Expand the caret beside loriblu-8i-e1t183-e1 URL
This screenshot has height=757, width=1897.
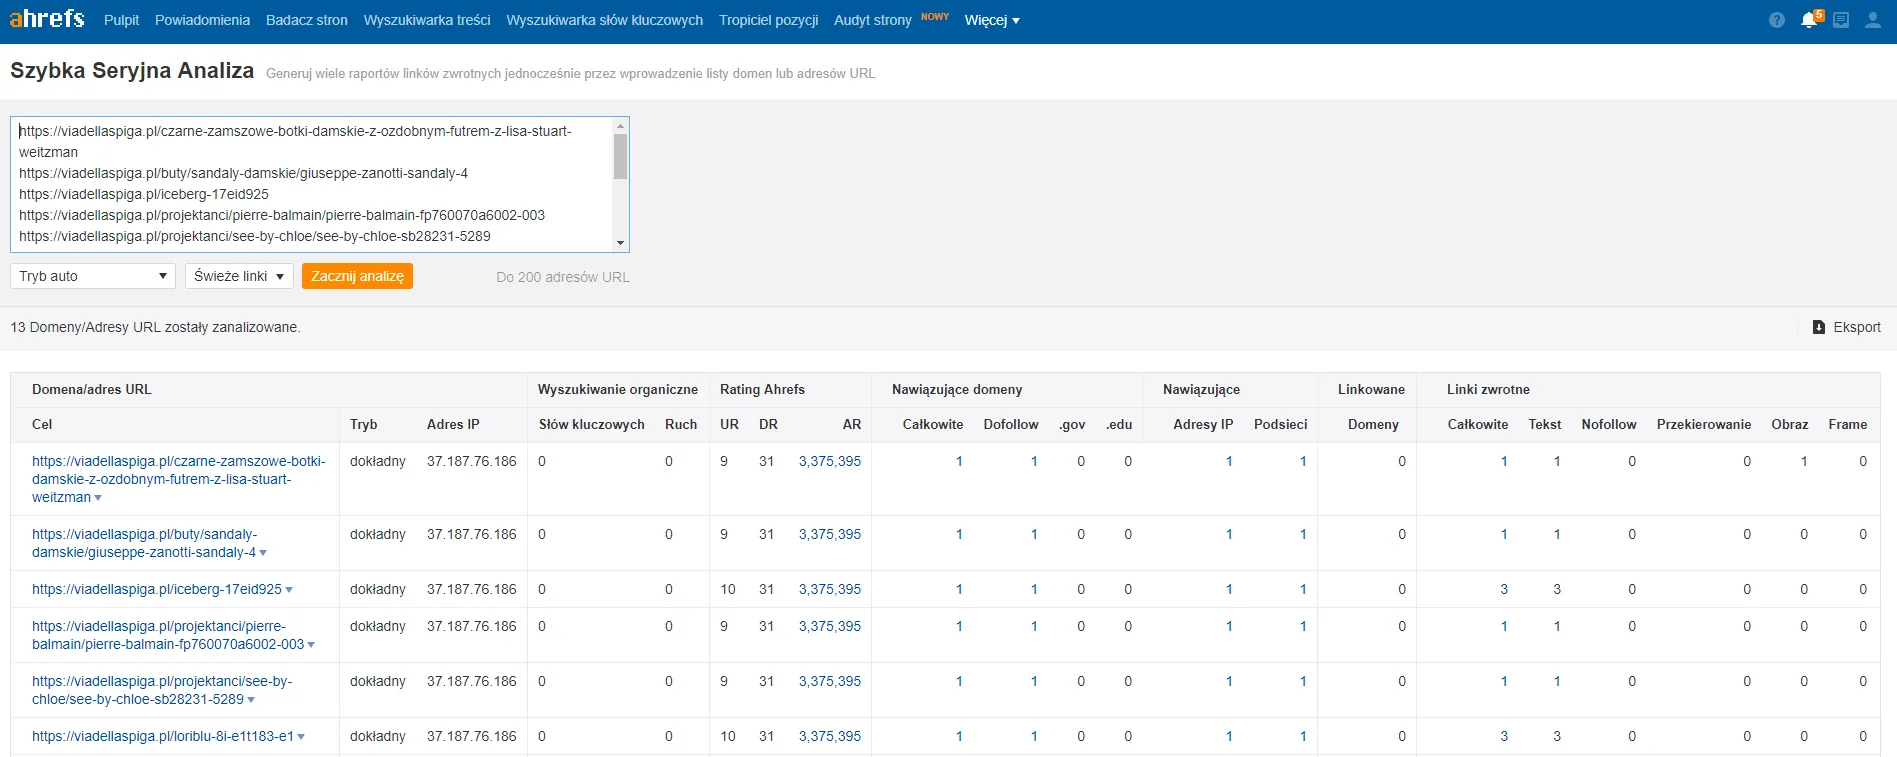pos(301,737)
